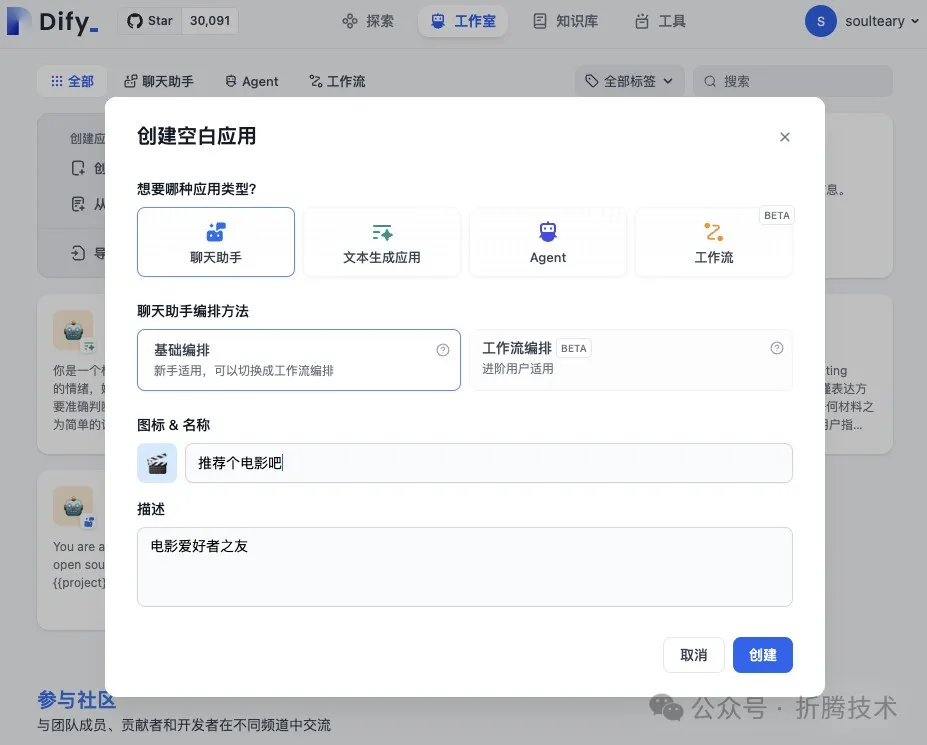Expand the 全部标签 dropdown
This screenshot has height=745, width=927.
tap(630, 81)
